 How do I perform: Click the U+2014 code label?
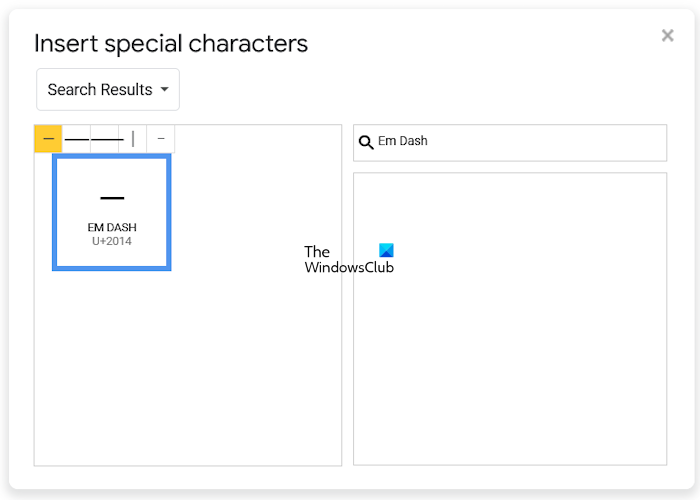(112, 241)
